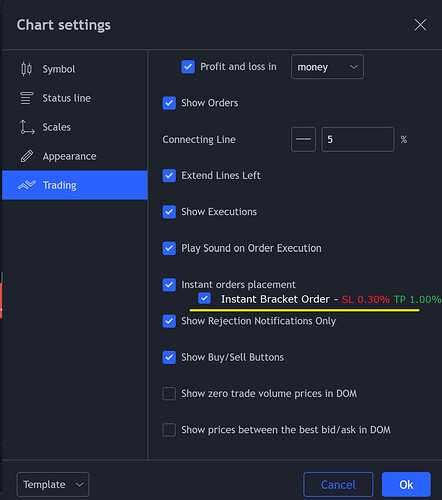Enable Show prices between best bid/ask in DOM
442x500 pixels.
(x=169, y=430)
